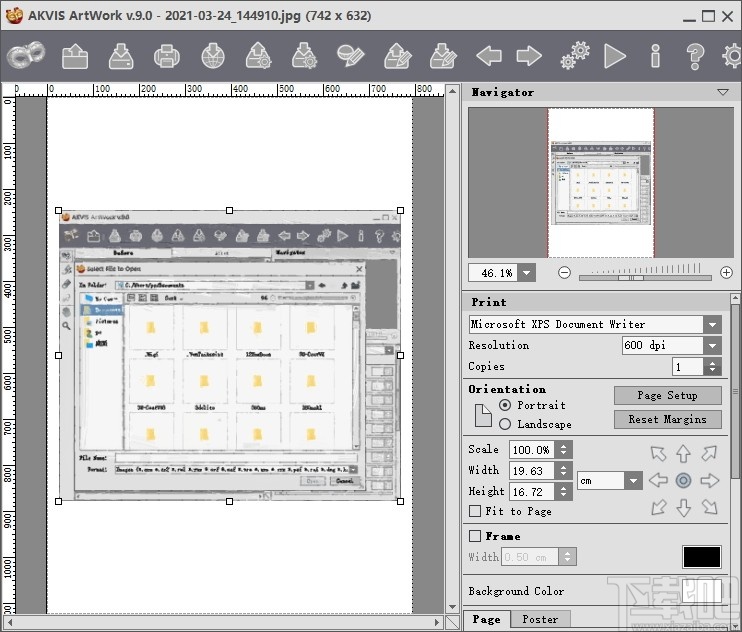Click the Scale stepper arrows
This screenshot has width=742, height=632.
click(563, 449)
